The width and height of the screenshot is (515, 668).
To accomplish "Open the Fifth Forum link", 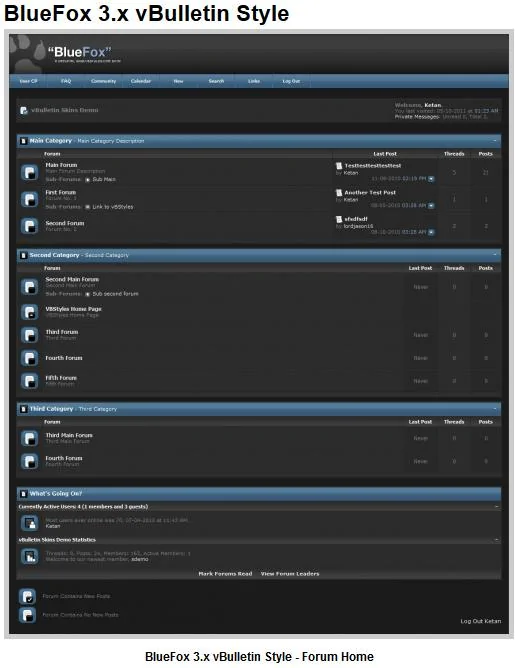I will click(x=61, y=378).
